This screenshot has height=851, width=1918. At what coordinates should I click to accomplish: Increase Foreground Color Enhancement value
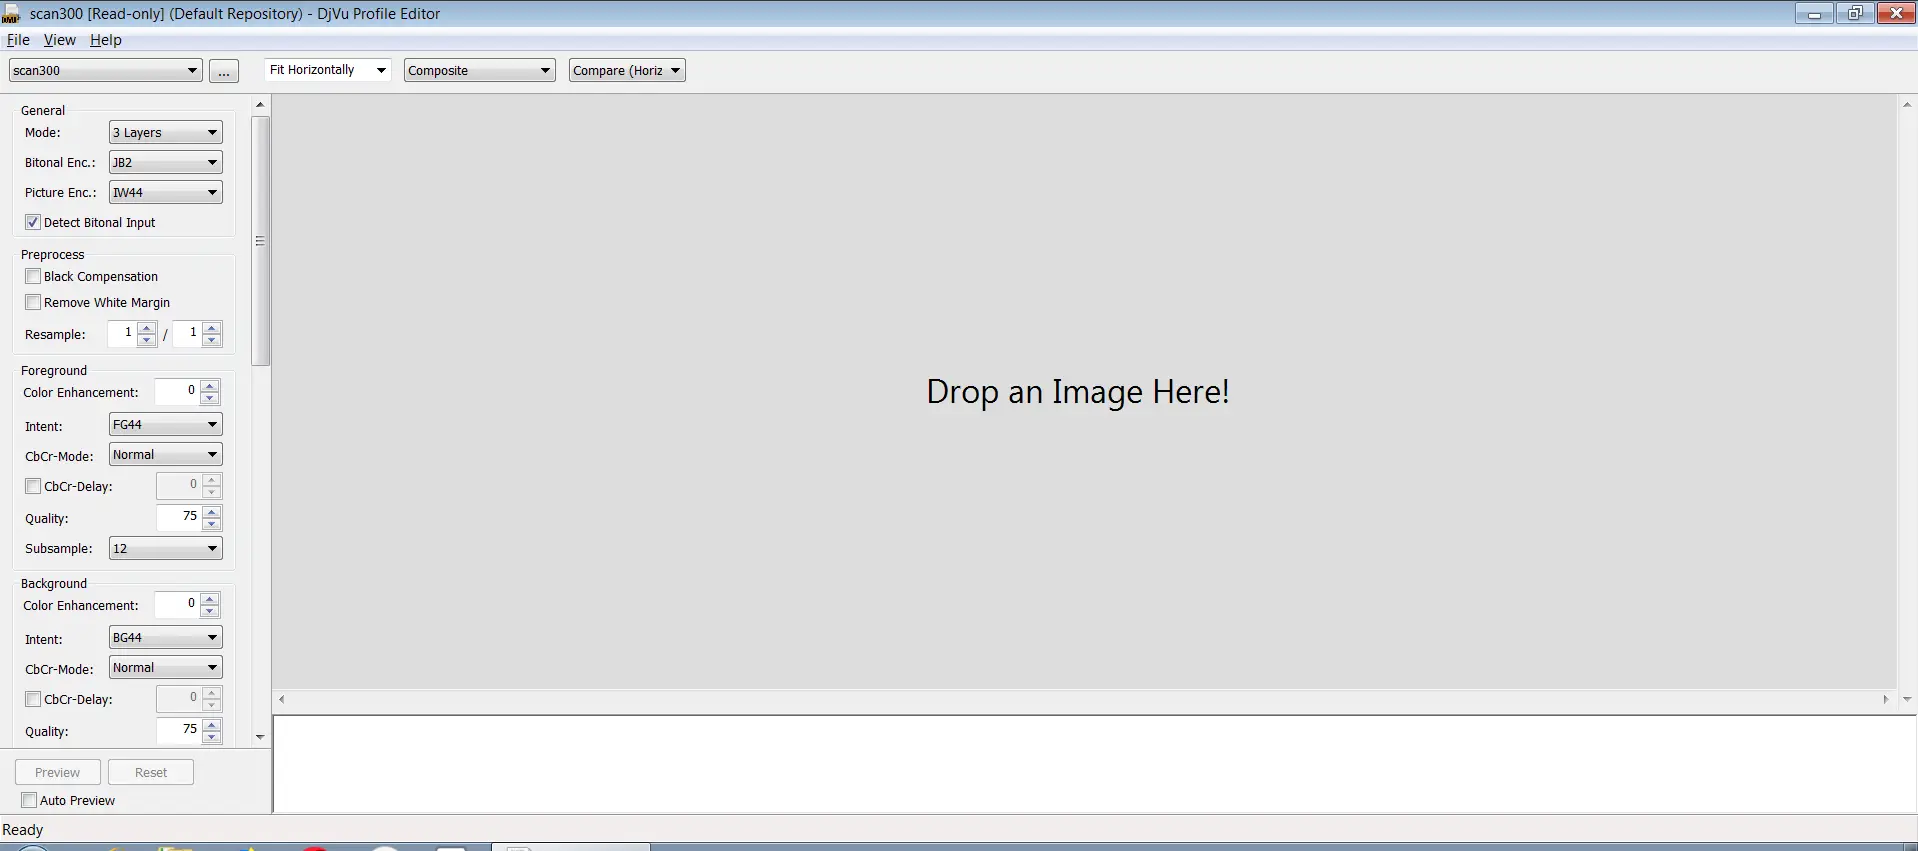tap(210, 385)
